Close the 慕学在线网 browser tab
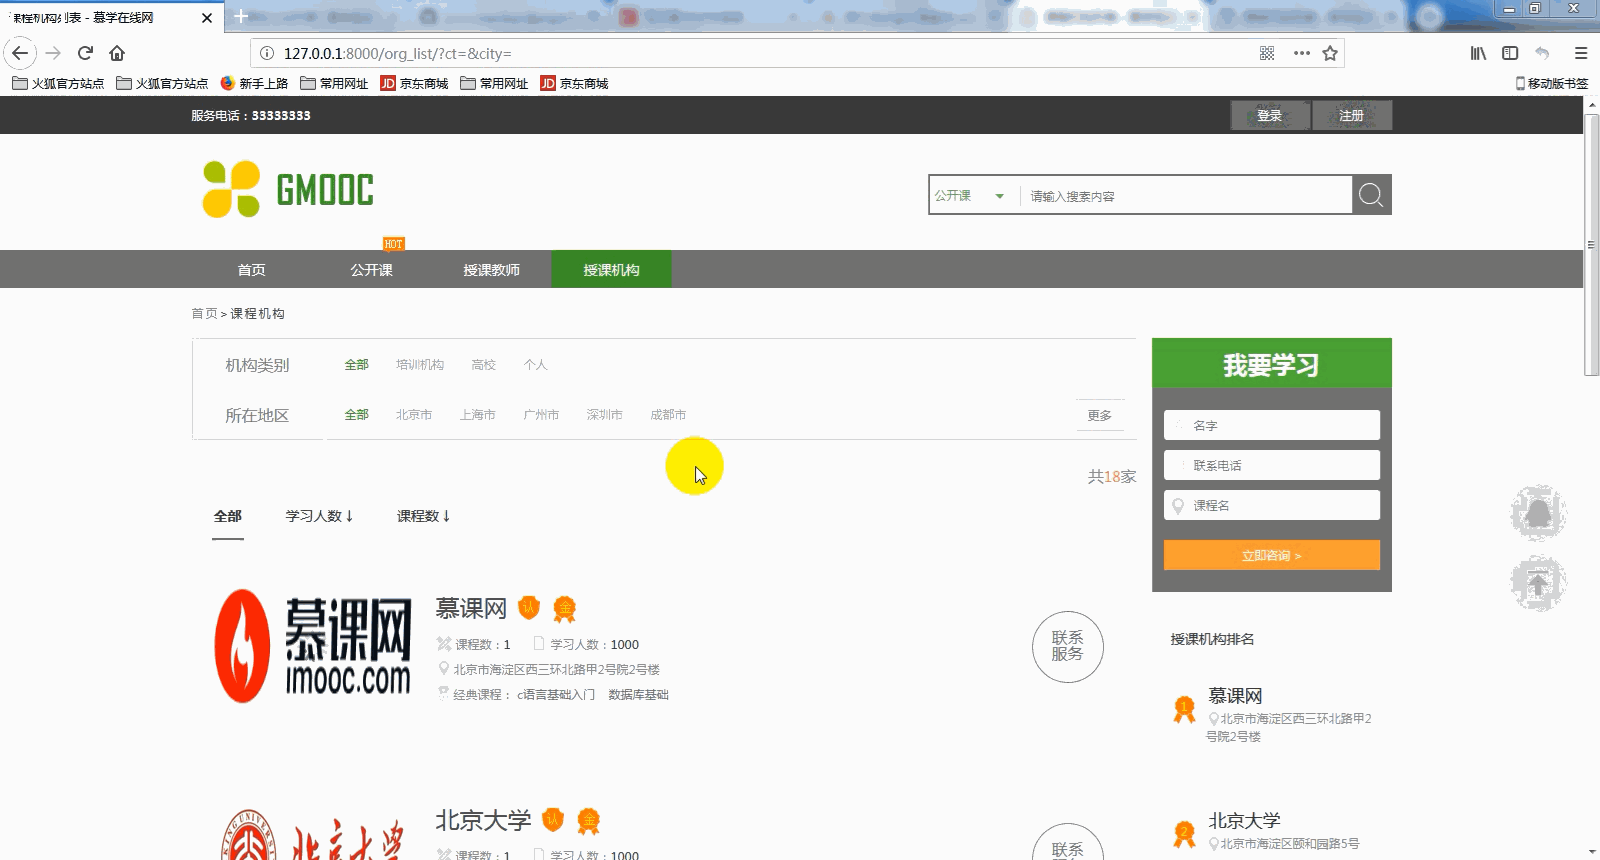This screenshot has width=1600, height=860. tap(207, 18)
